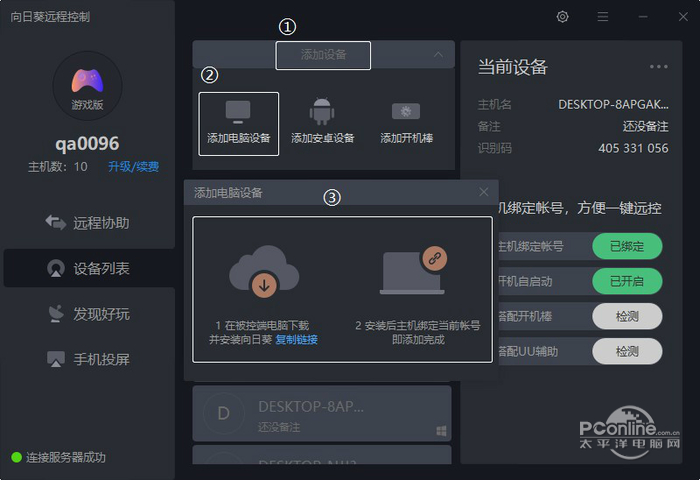Collapse the 添加设备 panel with the chevron
The image size is (700, 480).
[438, 54]
